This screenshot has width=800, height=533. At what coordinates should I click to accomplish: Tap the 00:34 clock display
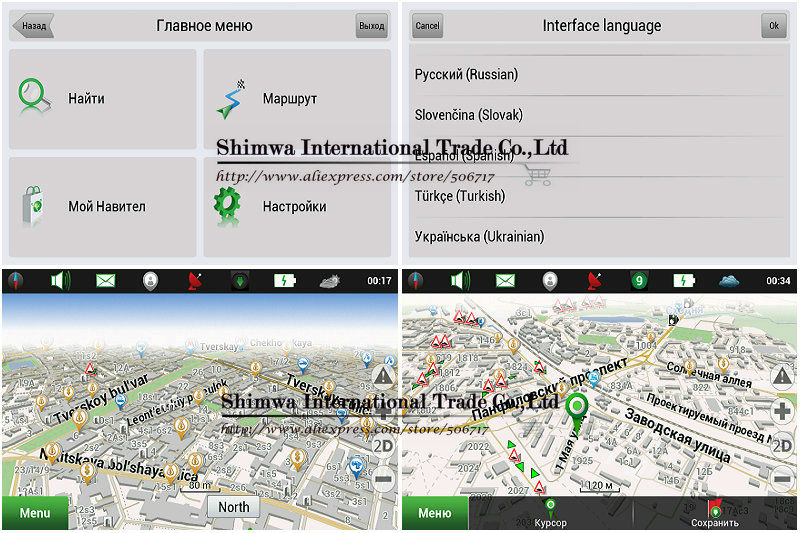pos(778,281)
